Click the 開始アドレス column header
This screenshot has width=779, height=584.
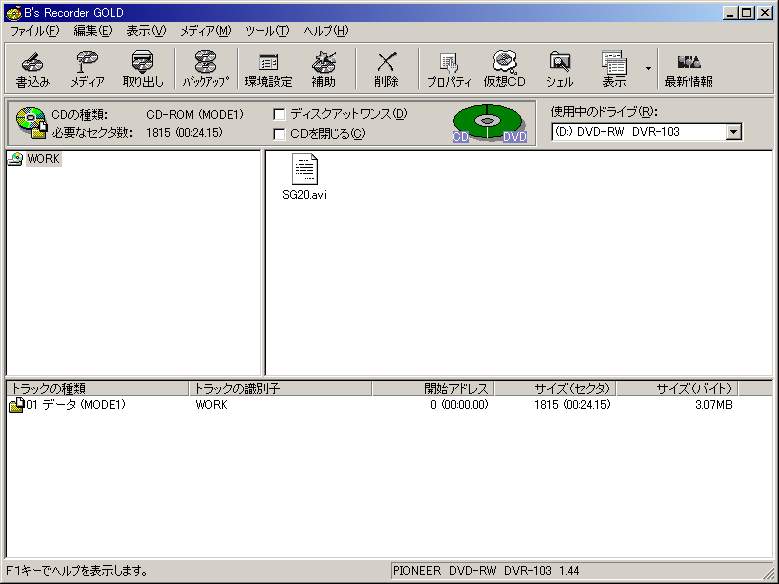(x=433, y=389)
